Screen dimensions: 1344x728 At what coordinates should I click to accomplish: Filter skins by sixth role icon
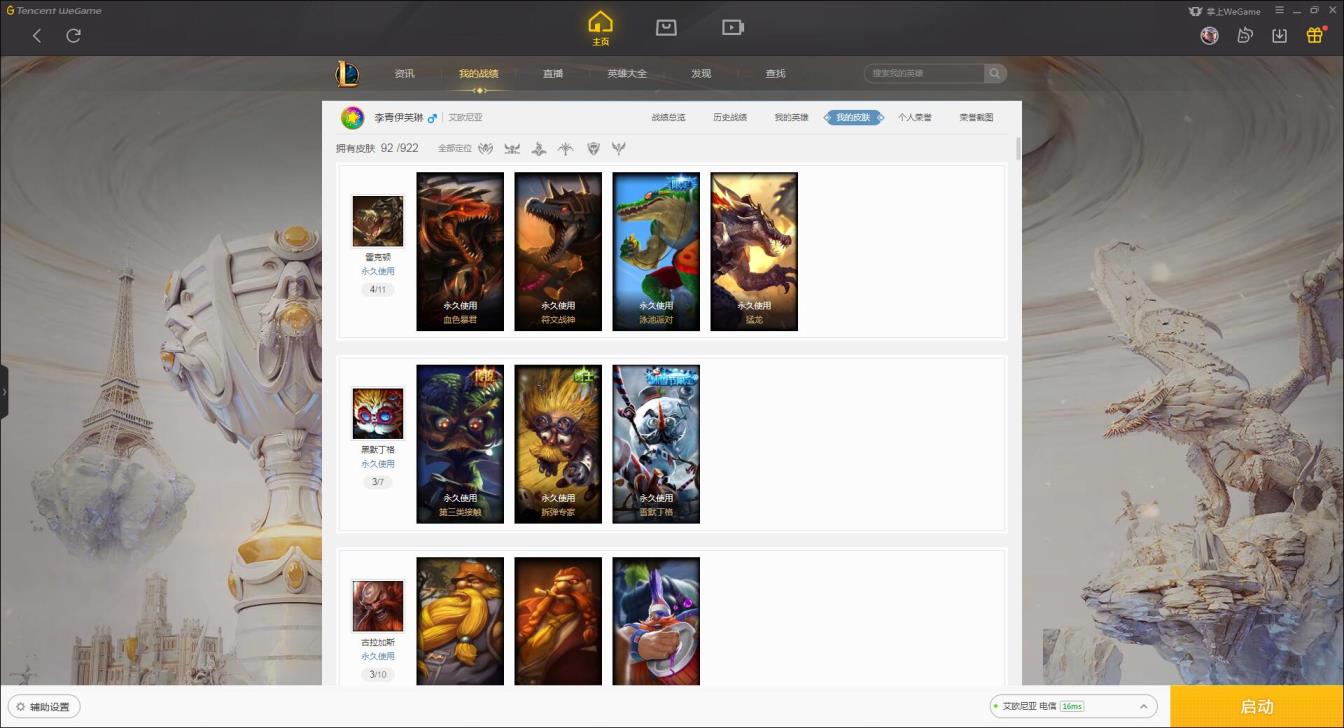coord(619,149)
